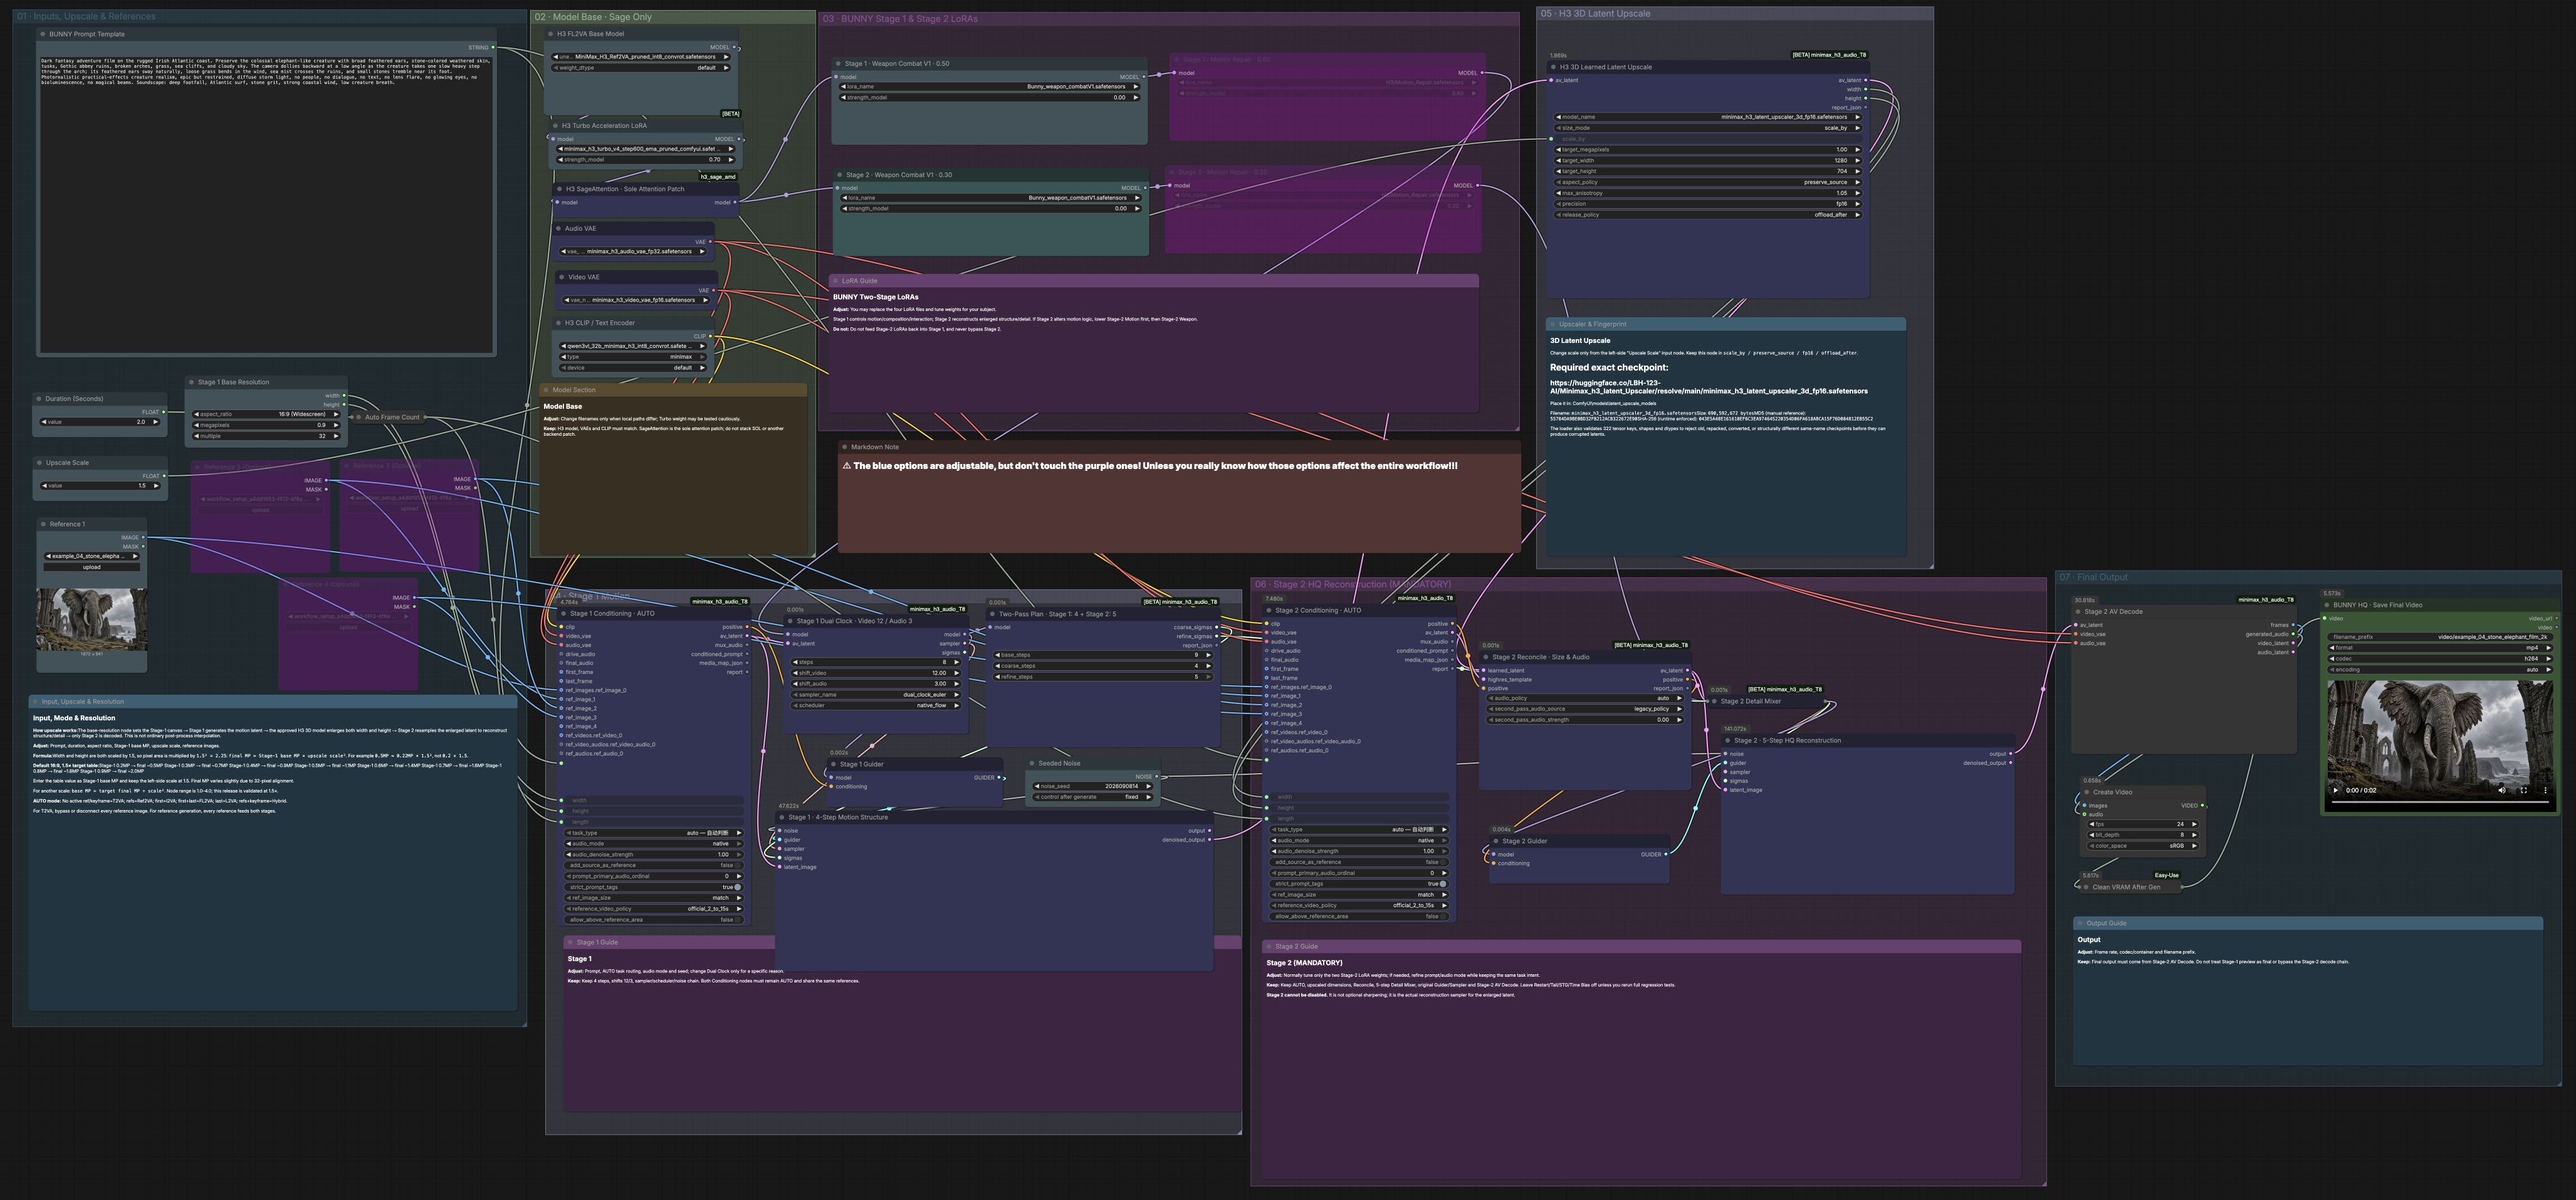Click the megapixels field in Stage 1 Base Resolution

point(266,425)
